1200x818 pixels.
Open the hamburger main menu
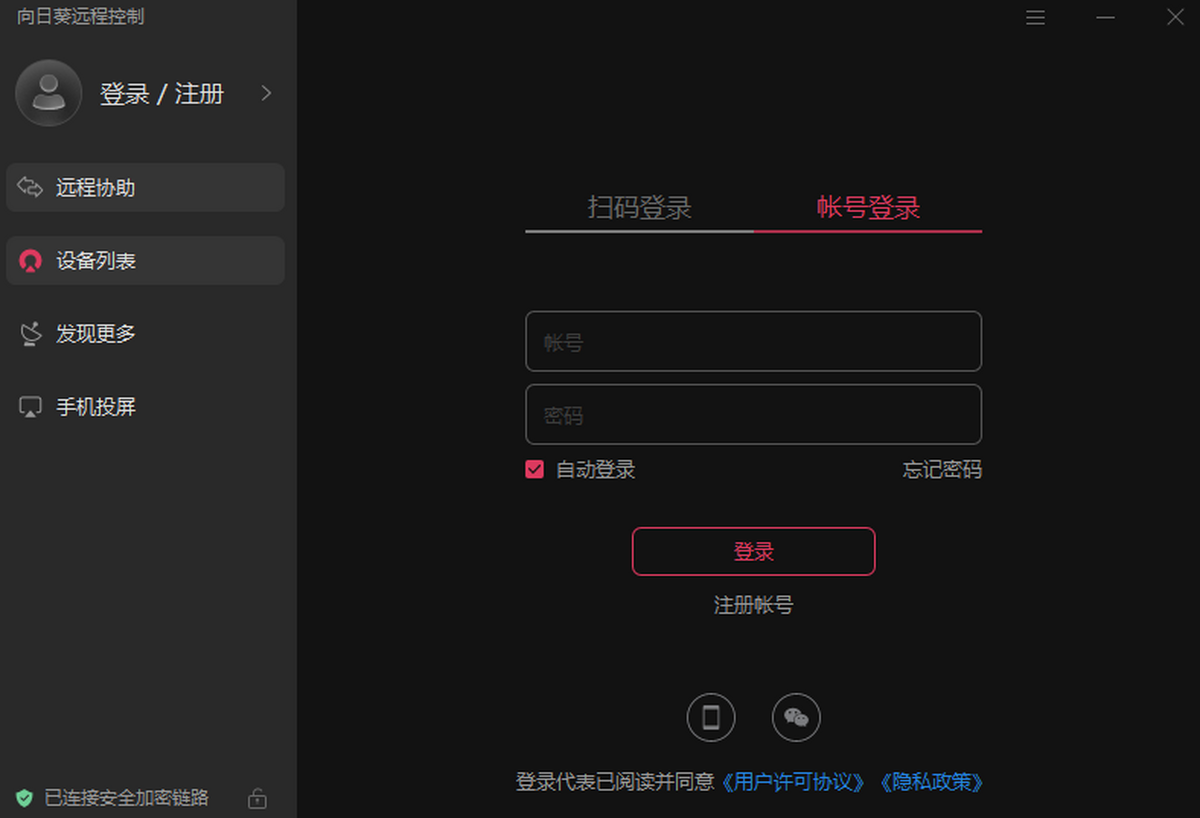click(1035, 18)
